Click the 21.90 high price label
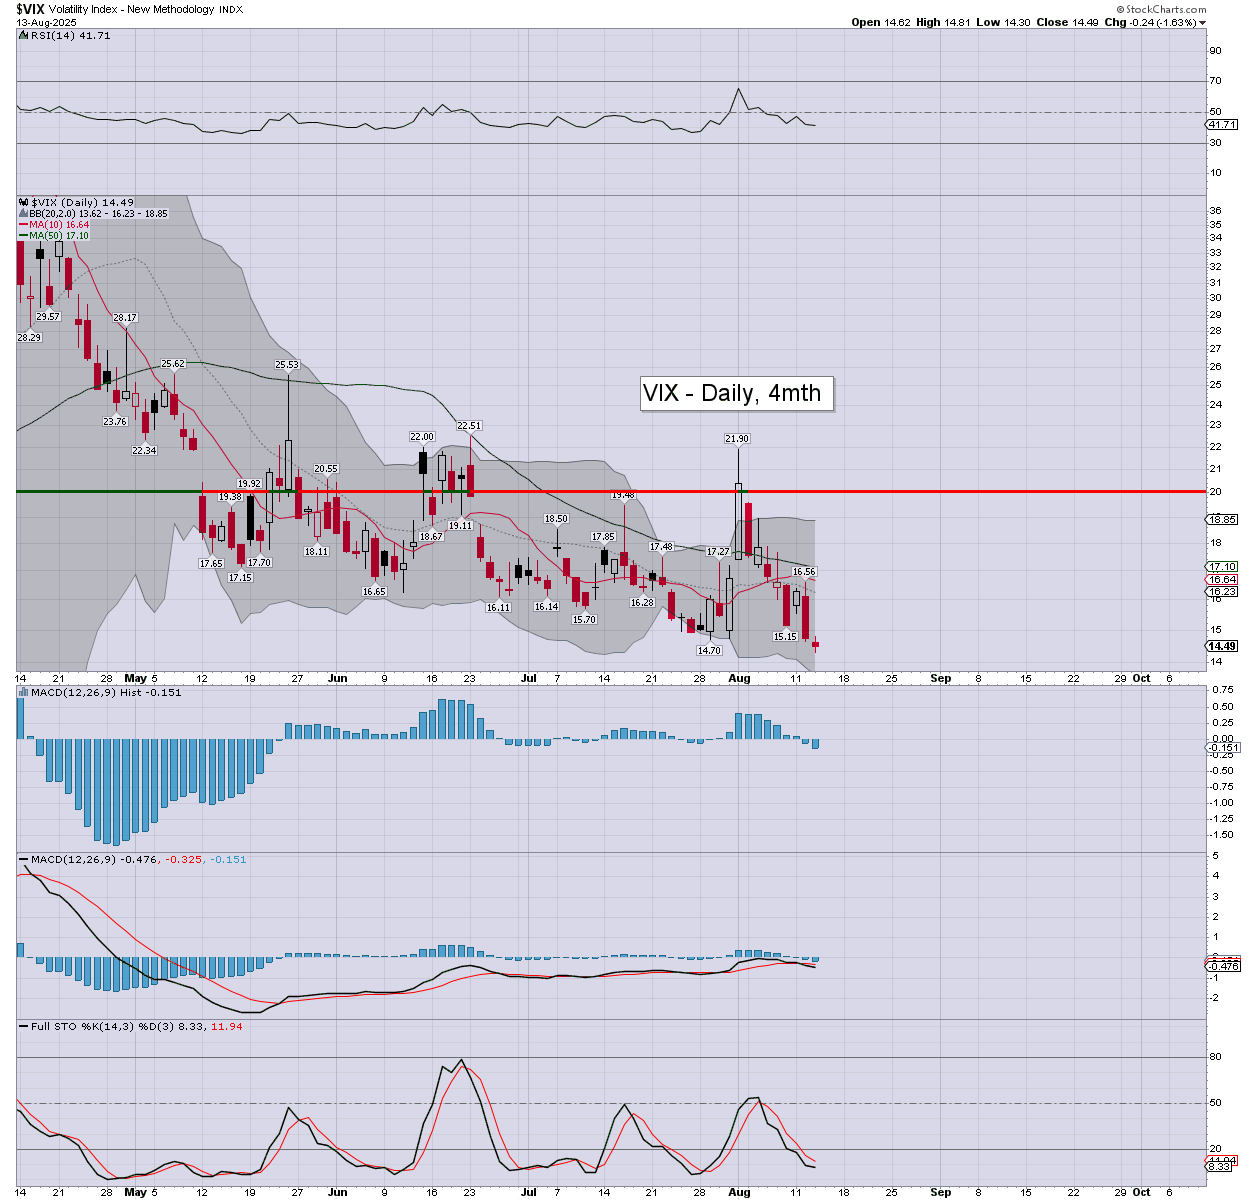 coord(737,438)
